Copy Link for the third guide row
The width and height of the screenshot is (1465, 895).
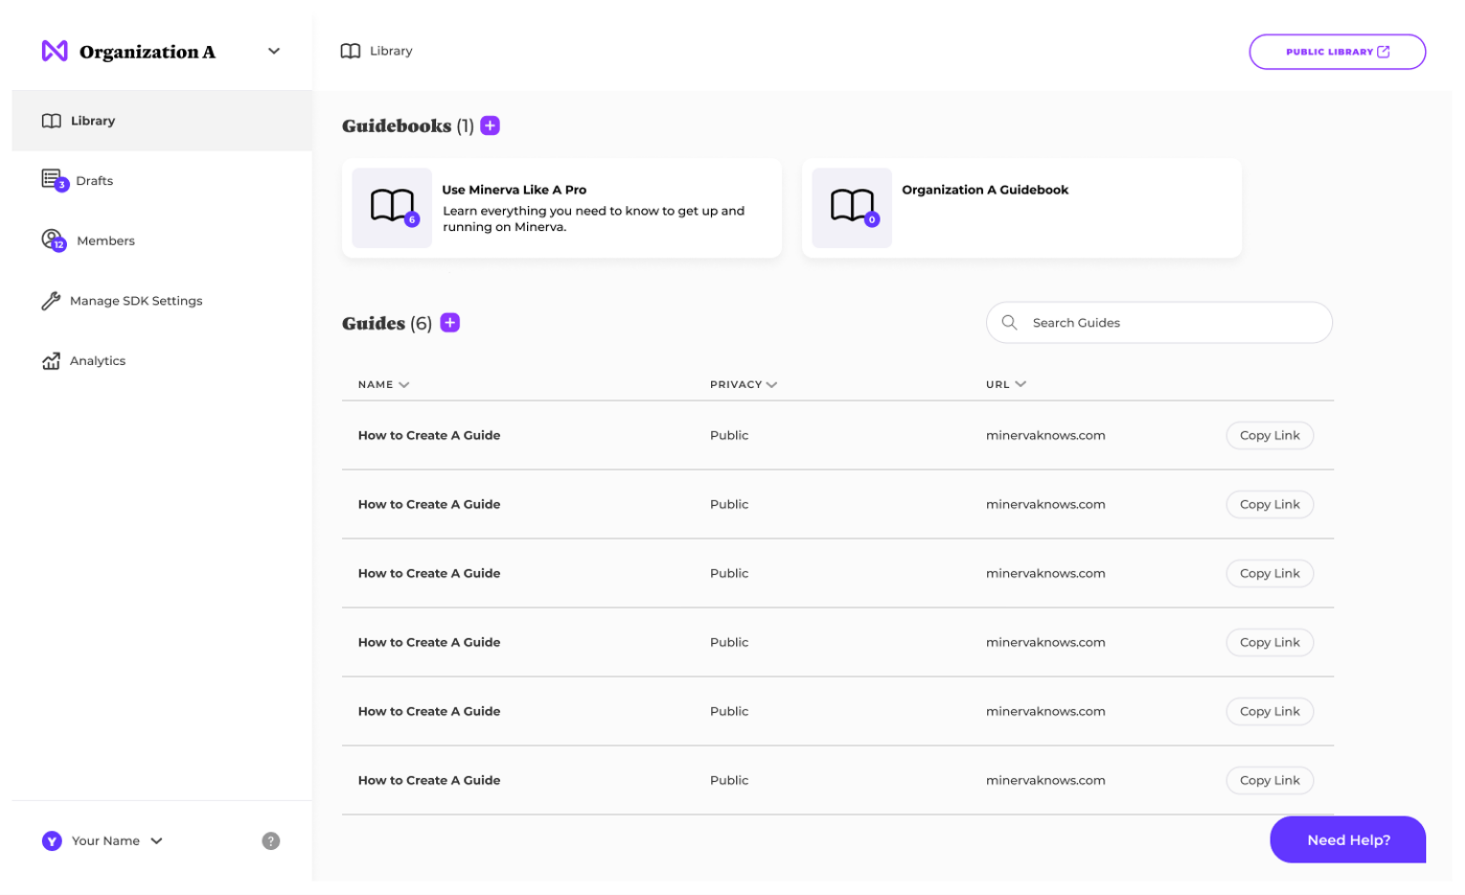[x=1270, y=573]
